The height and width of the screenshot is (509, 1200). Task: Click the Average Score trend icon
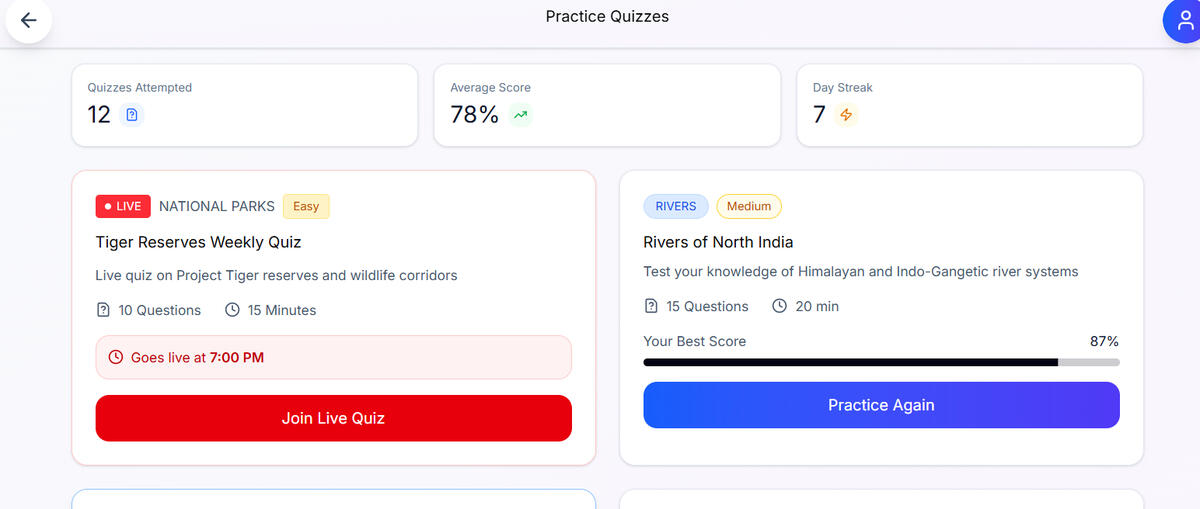[520, 115]
